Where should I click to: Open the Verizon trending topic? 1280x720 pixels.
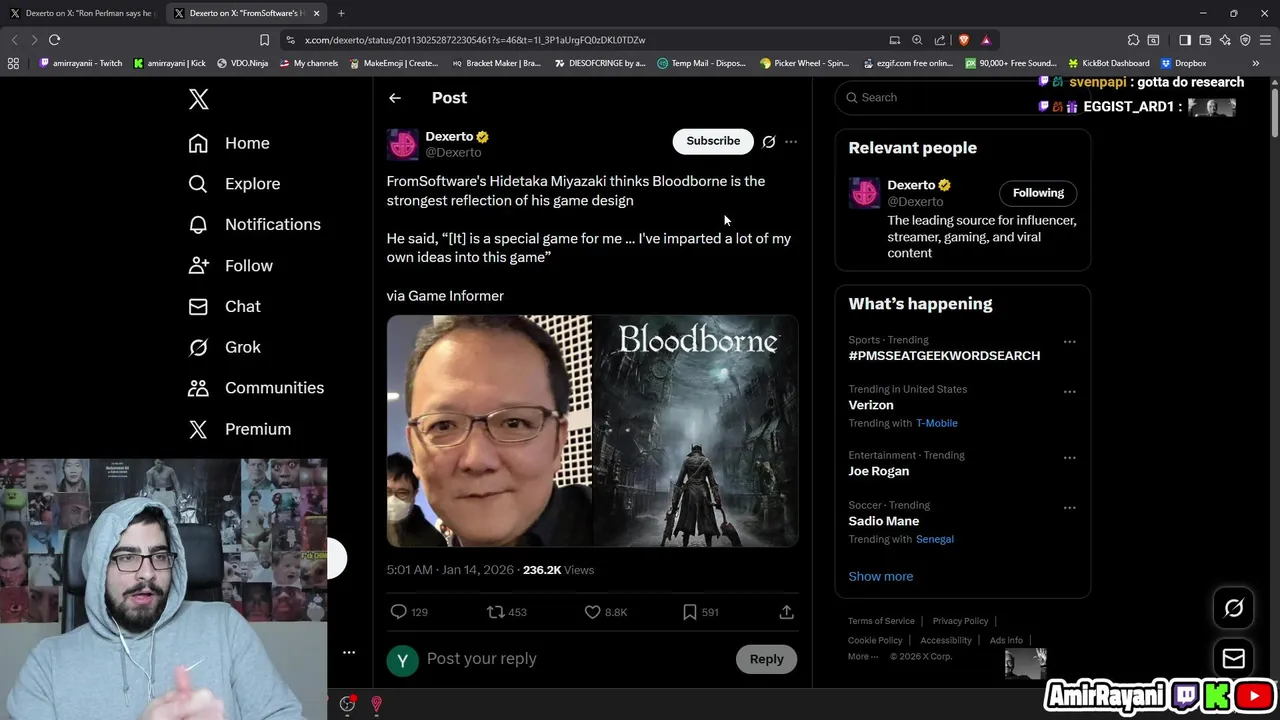tap(871, 405)
